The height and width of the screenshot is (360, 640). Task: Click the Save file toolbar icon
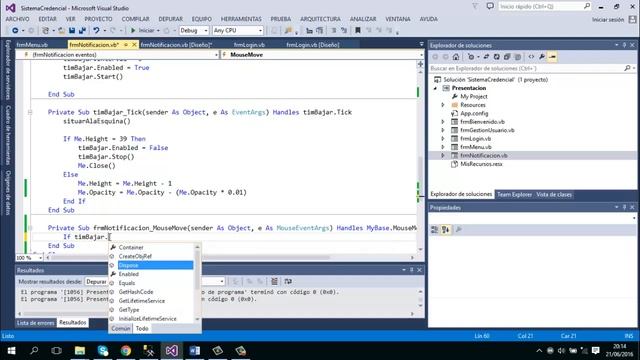pos(72,31)
